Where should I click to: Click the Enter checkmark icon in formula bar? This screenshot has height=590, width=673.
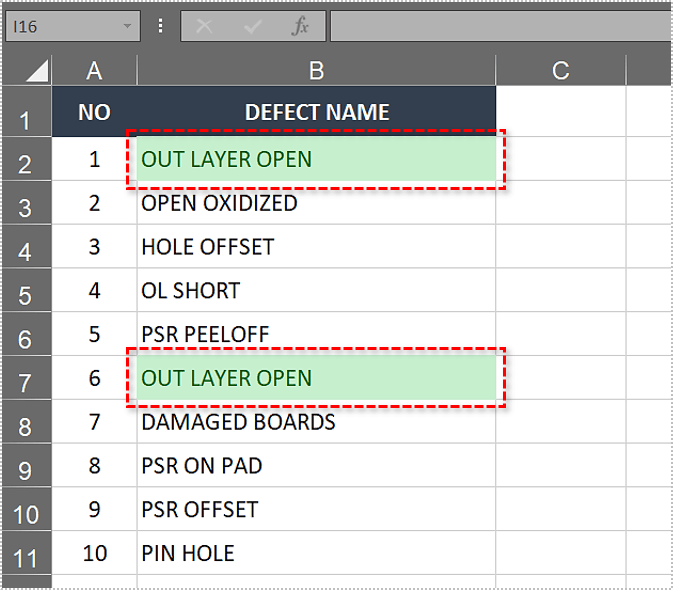click(252, 27)
